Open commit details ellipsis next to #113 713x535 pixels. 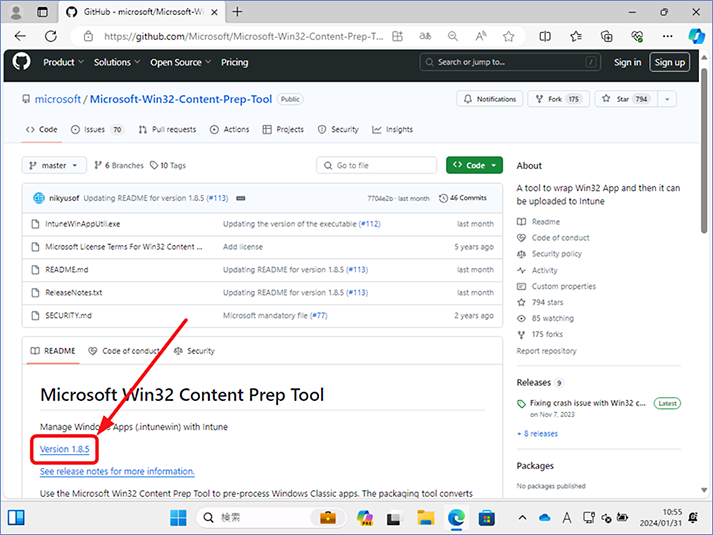click(241, 198)
